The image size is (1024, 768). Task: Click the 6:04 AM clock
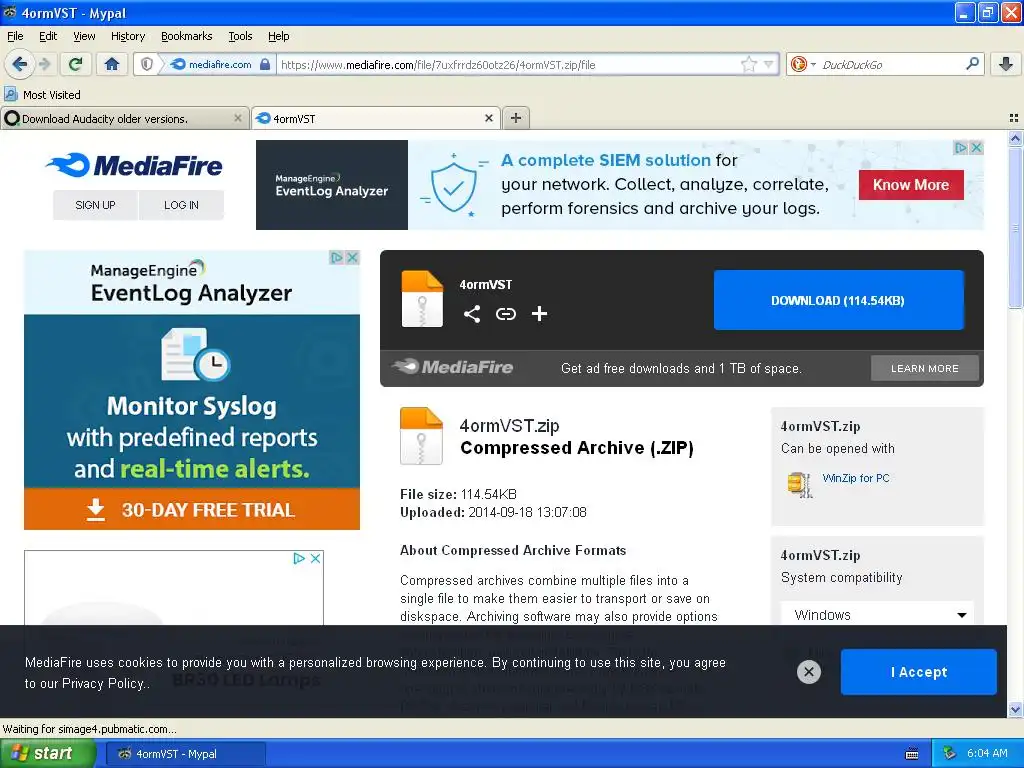coord(987,754)
